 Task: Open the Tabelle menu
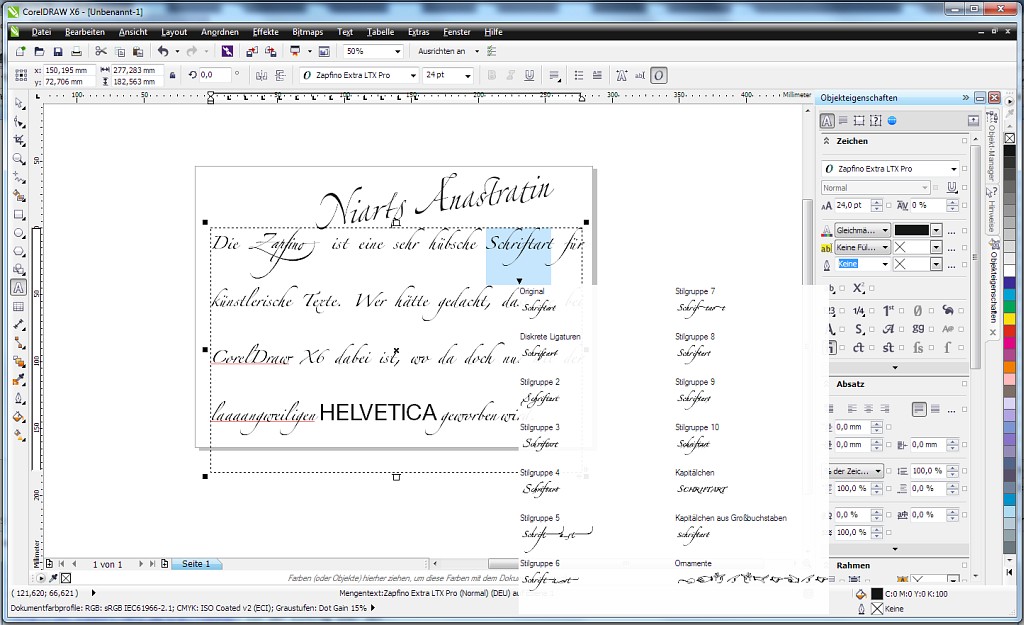click(x=380, y=32)
